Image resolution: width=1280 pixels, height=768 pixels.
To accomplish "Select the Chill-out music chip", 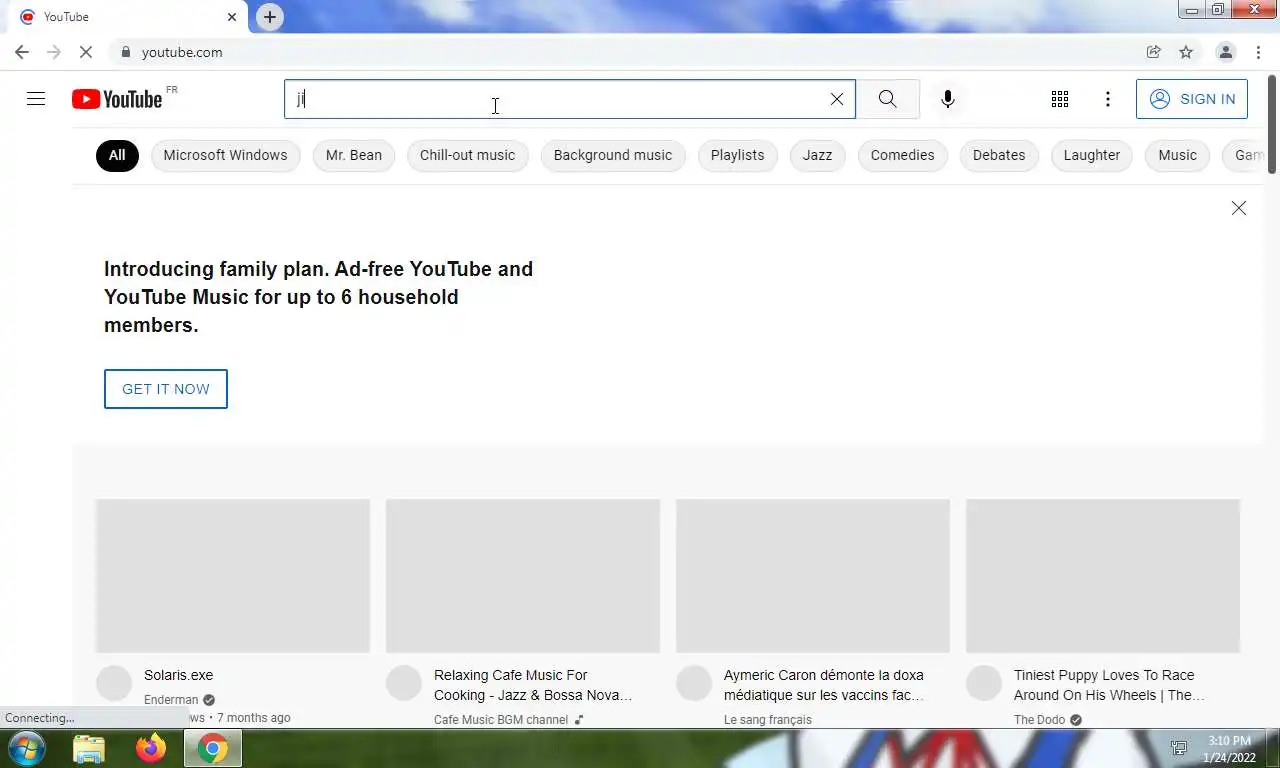I will coord(467,155).
